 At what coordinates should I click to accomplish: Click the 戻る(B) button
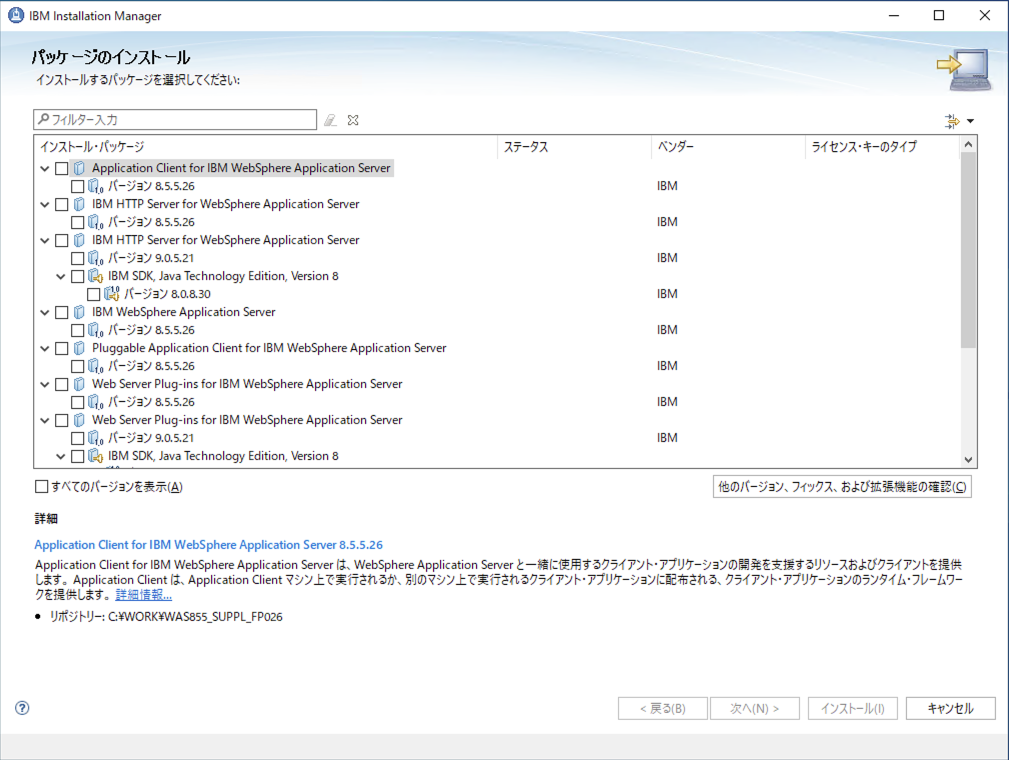click(663, 709)
